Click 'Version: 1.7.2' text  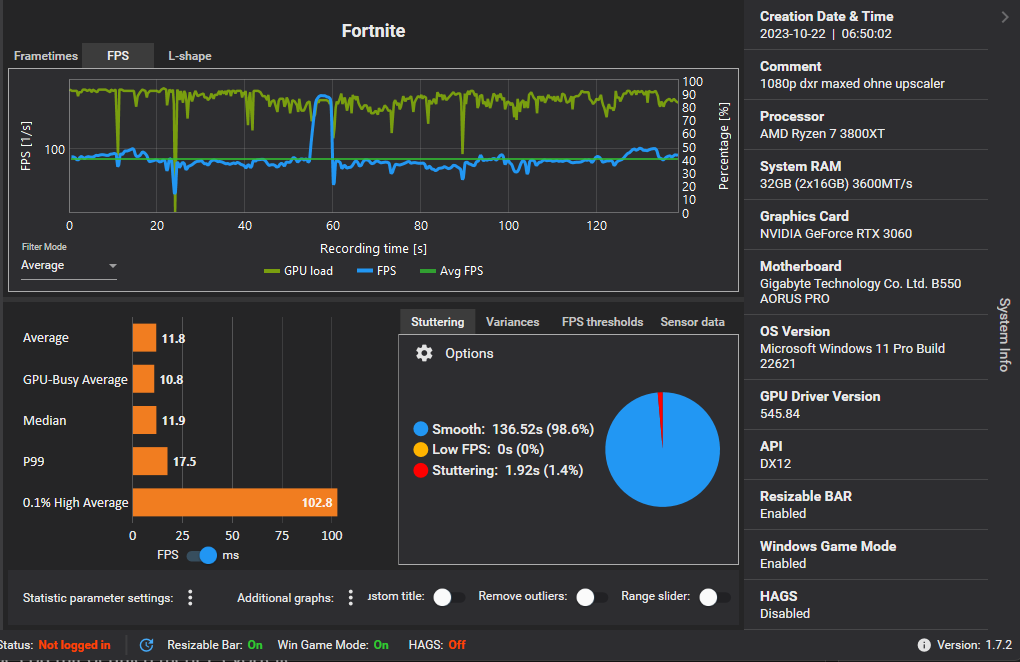(x=974, y=645)
